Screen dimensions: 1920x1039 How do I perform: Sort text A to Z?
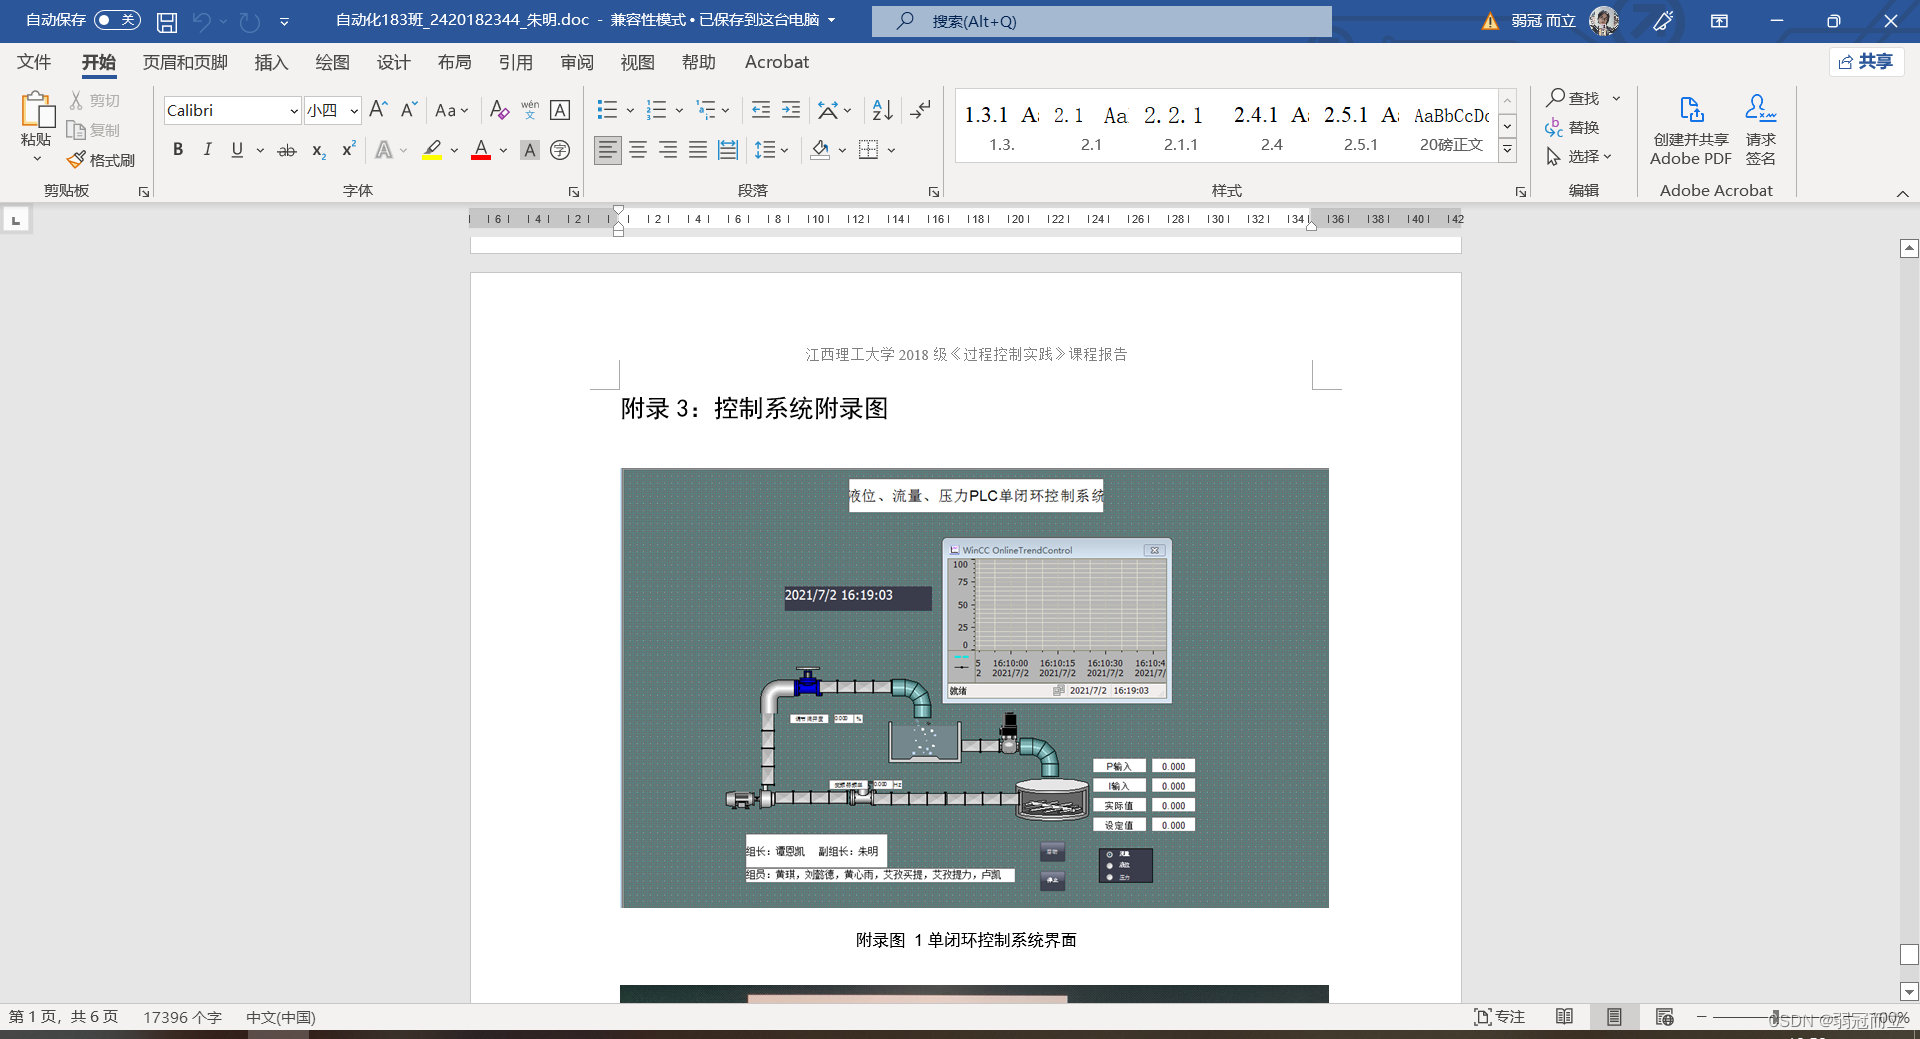point(882,110)
